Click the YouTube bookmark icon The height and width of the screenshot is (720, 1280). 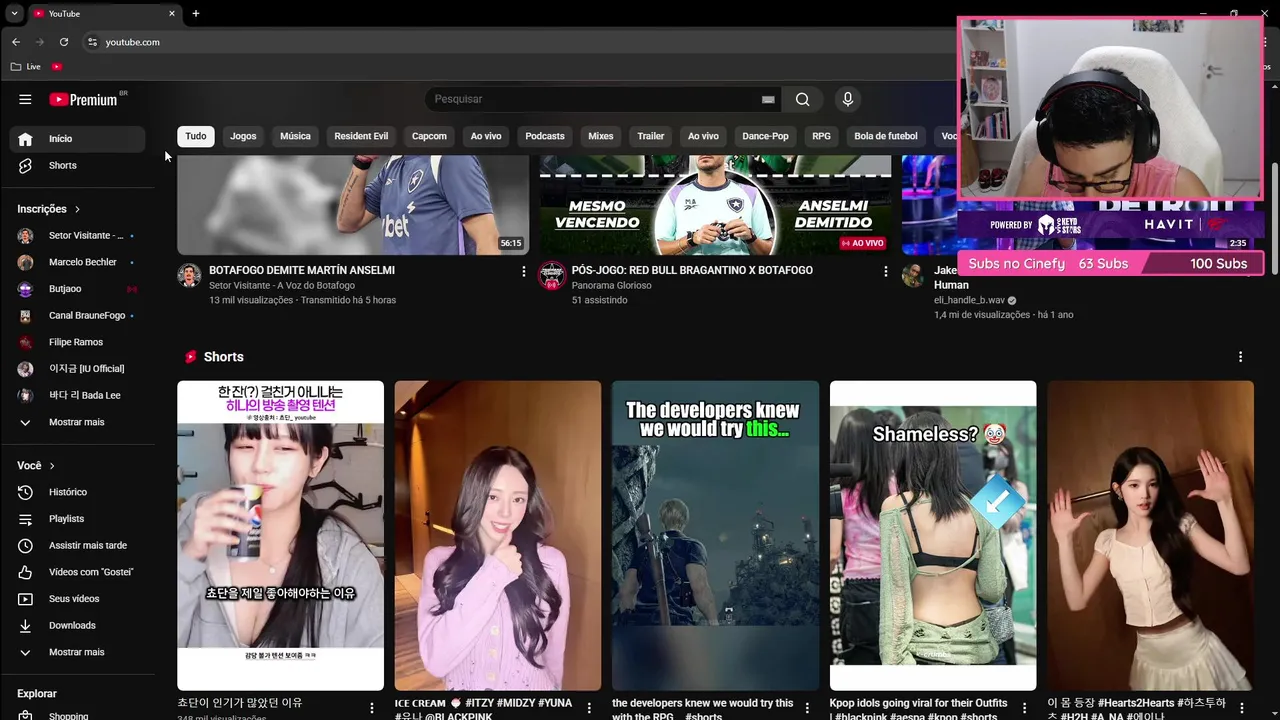57,66
